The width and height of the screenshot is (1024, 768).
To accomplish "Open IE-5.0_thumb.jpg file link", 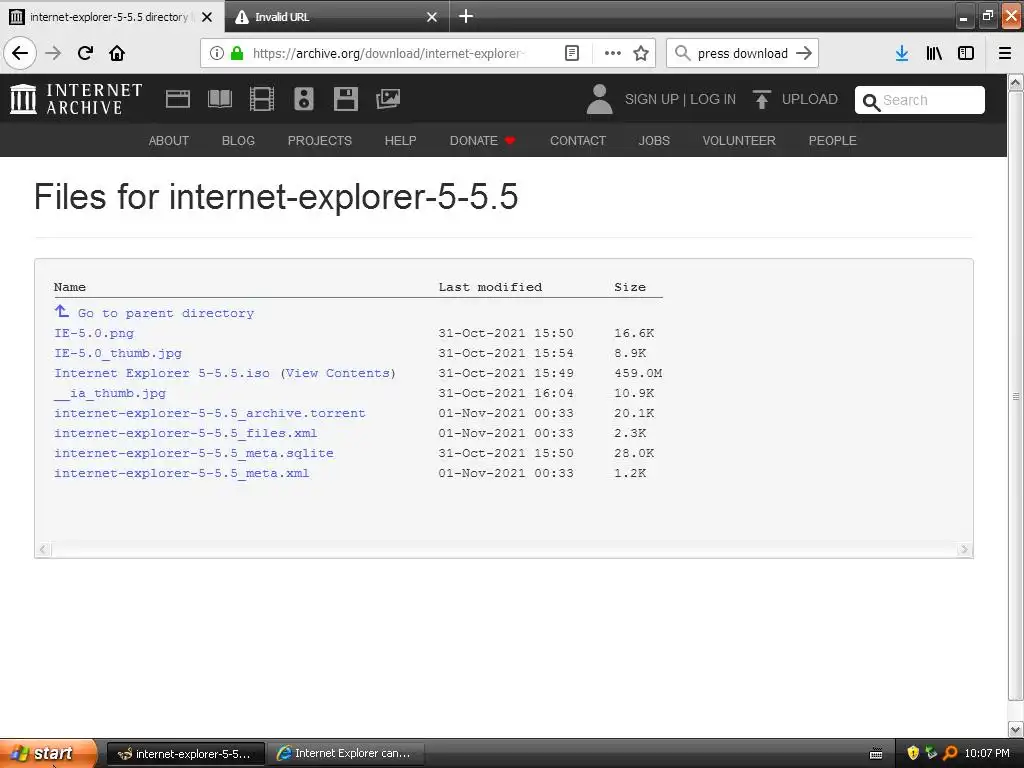I will (118, 353).
